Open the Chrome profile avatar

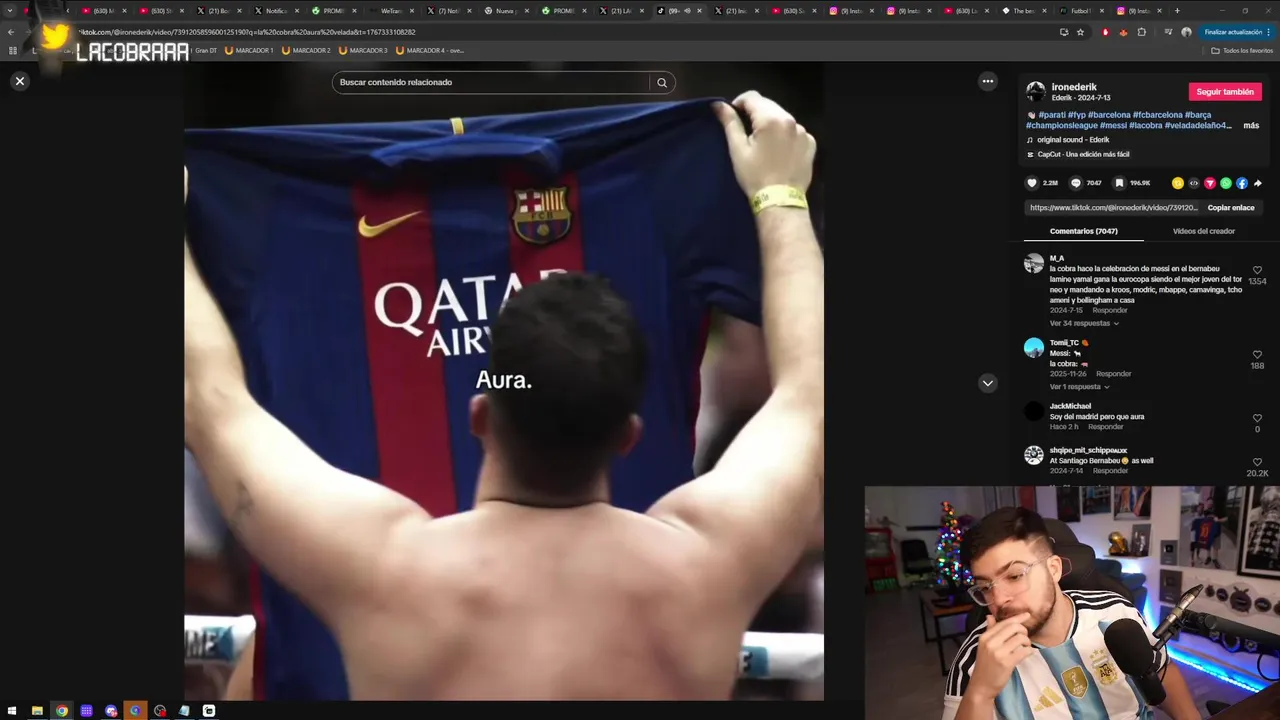click(1186, 32)
